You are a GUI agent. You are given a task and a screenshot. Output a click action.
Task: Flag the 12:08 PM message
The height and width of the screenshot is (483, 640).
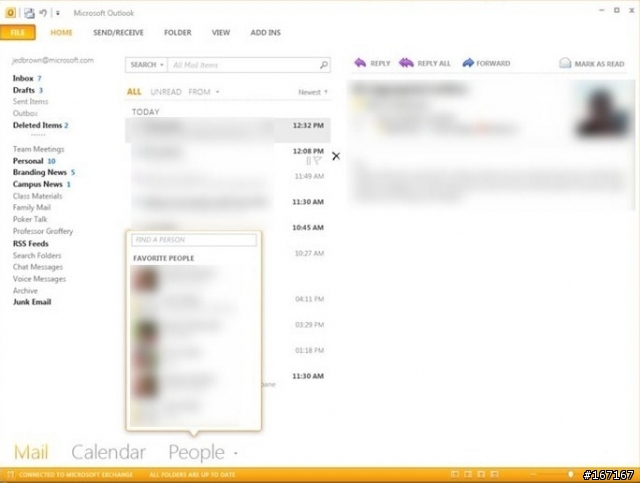[318, 161]
